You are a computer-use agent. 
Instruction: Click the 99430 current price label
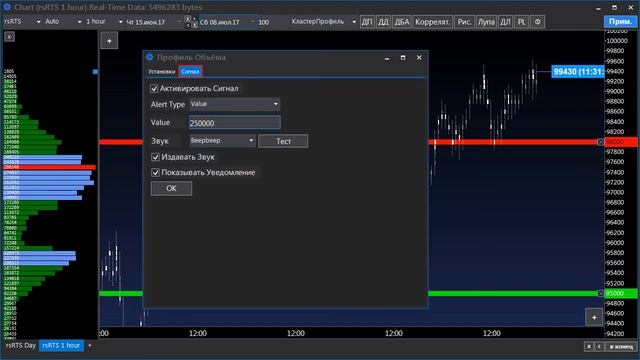point(578,72)
